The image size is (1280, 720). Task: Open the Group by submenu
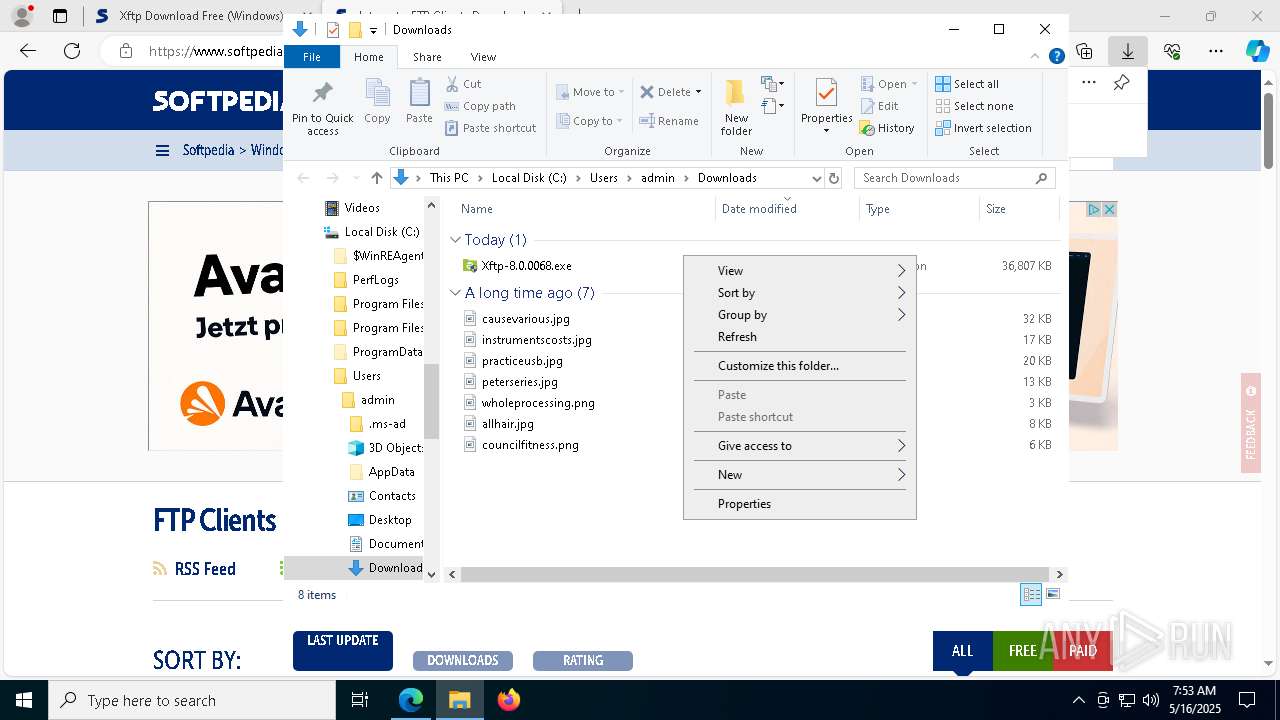pyautogui.click(x=800, y=315)
